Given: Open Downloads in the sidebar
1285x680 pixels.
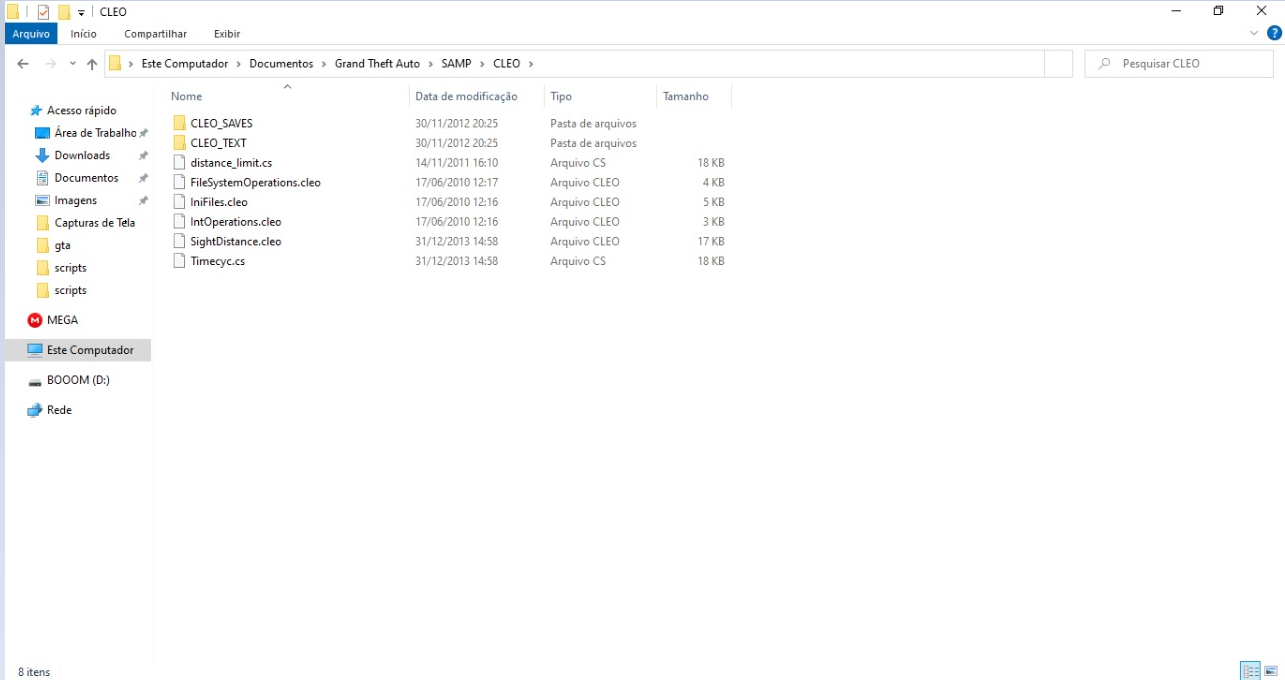Looking at the screenshot, I should coord(82,155).
